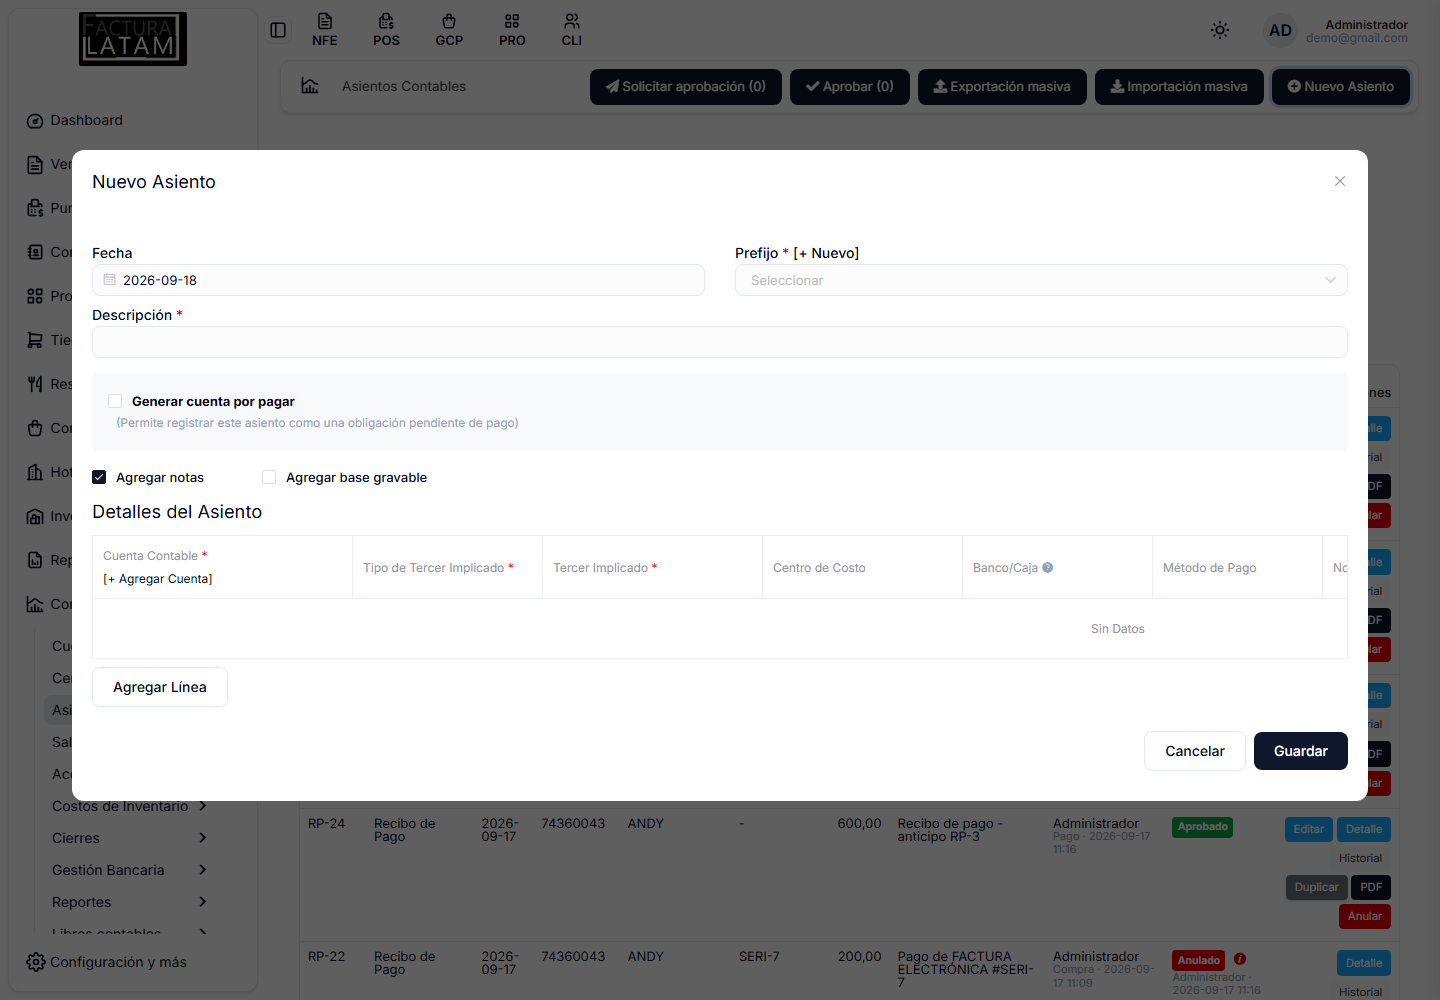The width and height of the screenshot is (1440, 1000).
Task: Open the PRO shortcut icon
Action: (512, 30)
